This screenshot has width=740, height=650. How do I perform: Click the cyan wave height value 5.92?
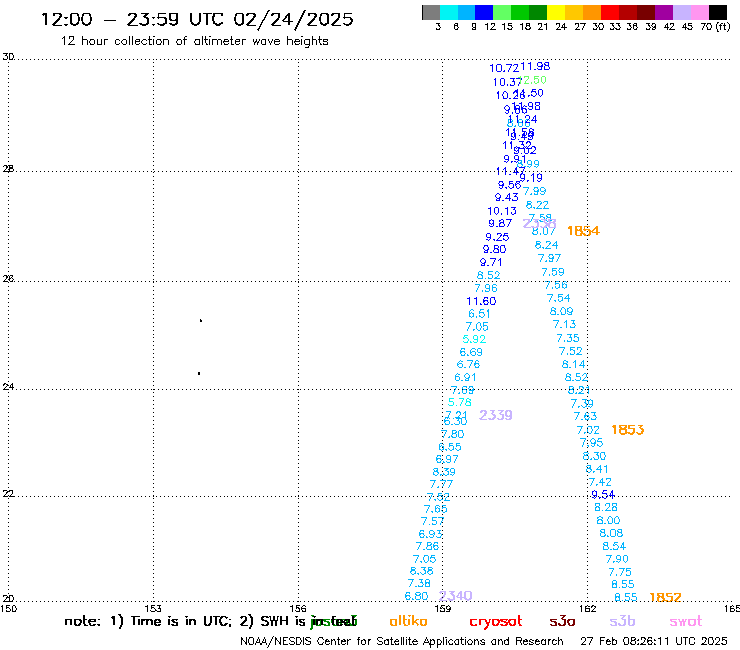click(x=474, y=339)
